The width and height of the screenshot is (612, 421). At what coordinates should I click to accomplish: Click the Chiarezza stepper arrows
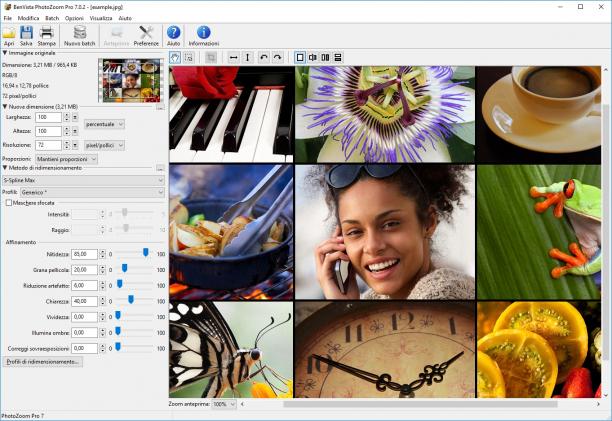(x=102, y=301)
